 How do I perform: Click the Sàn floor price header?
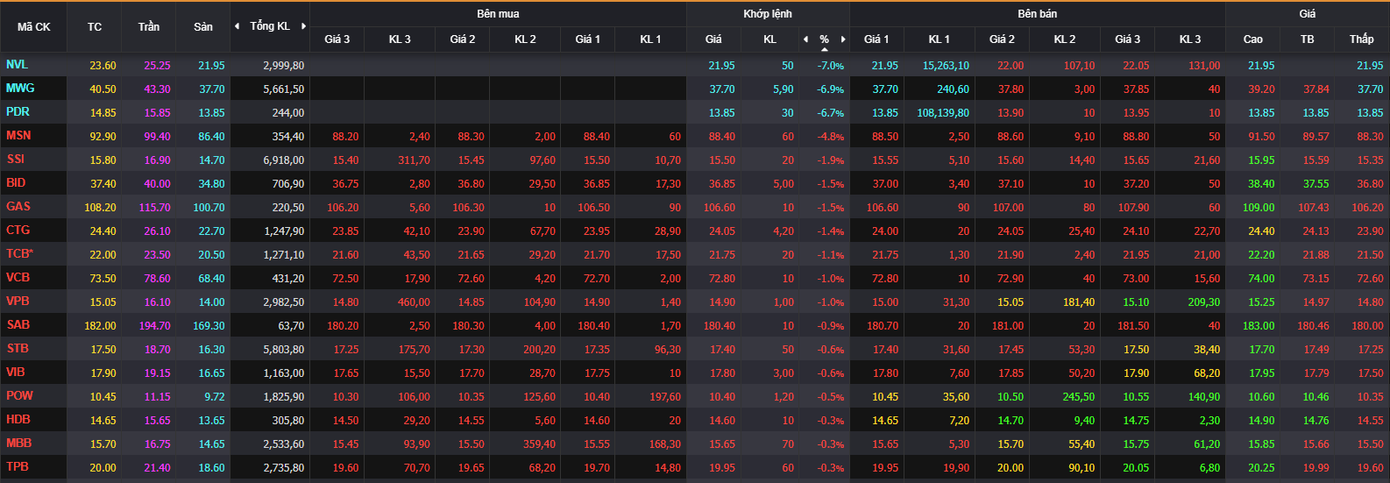(203, 27)
